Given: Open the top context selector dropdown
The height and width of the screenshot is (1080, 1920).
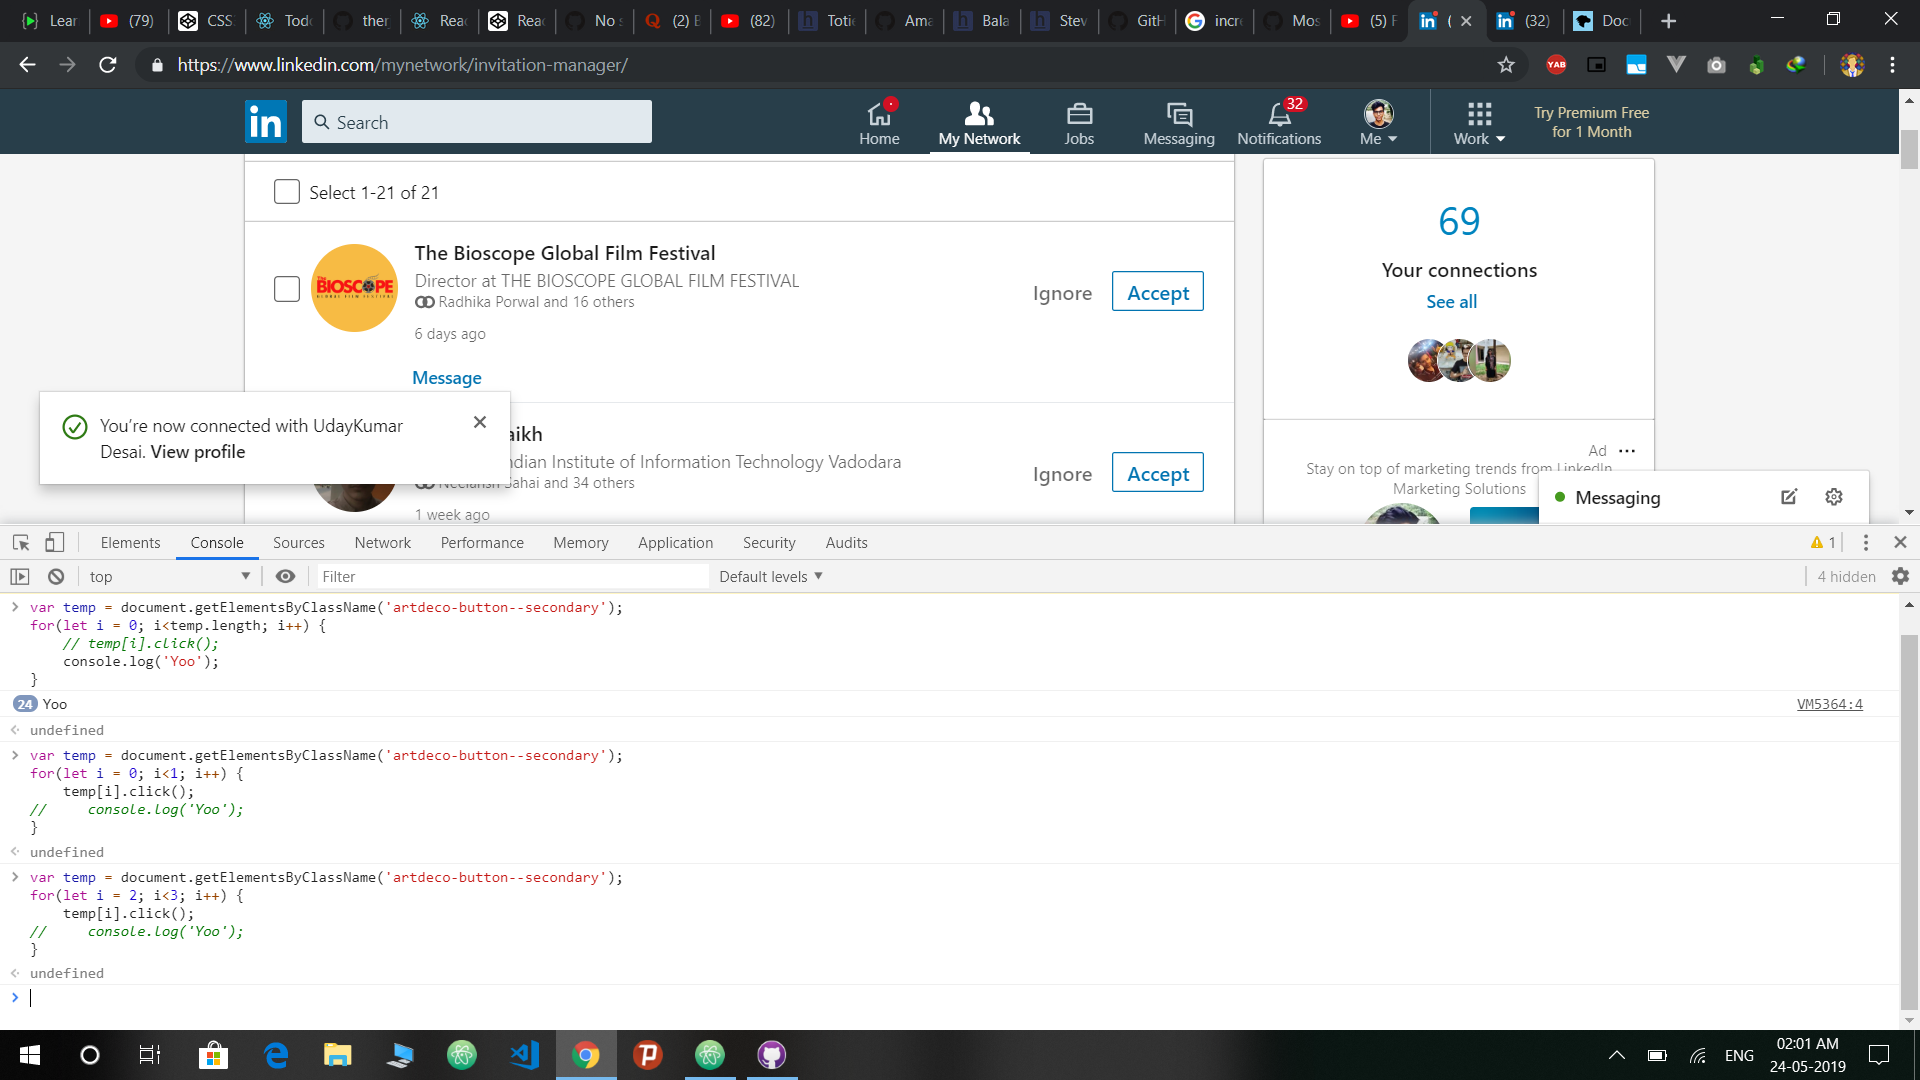Looking at the screenshot, I should point(168,576).
